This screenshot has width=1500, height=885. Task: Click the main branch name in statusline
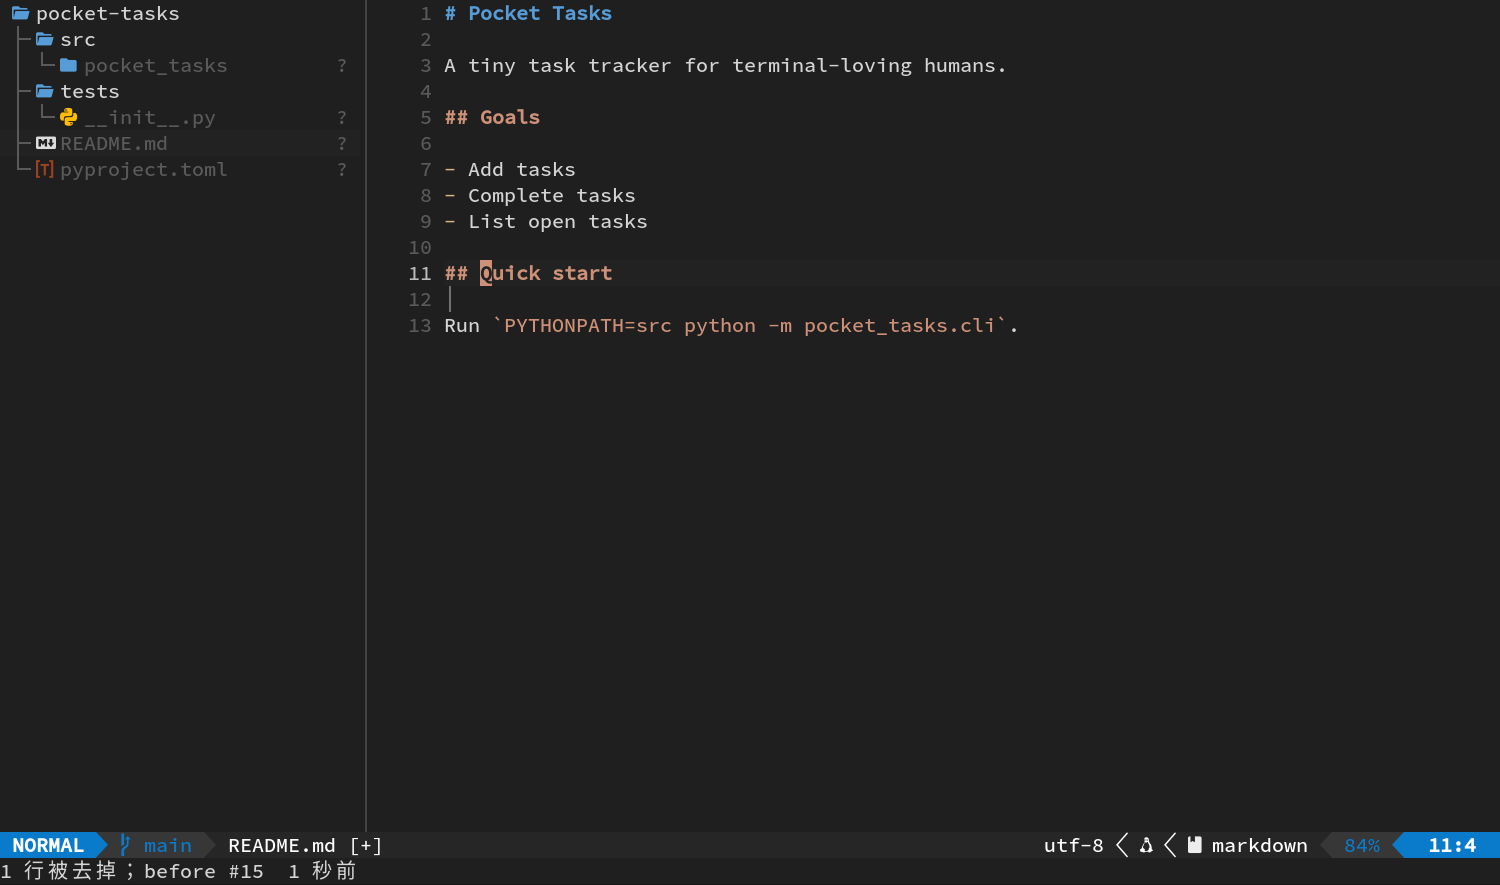[168, 846]
